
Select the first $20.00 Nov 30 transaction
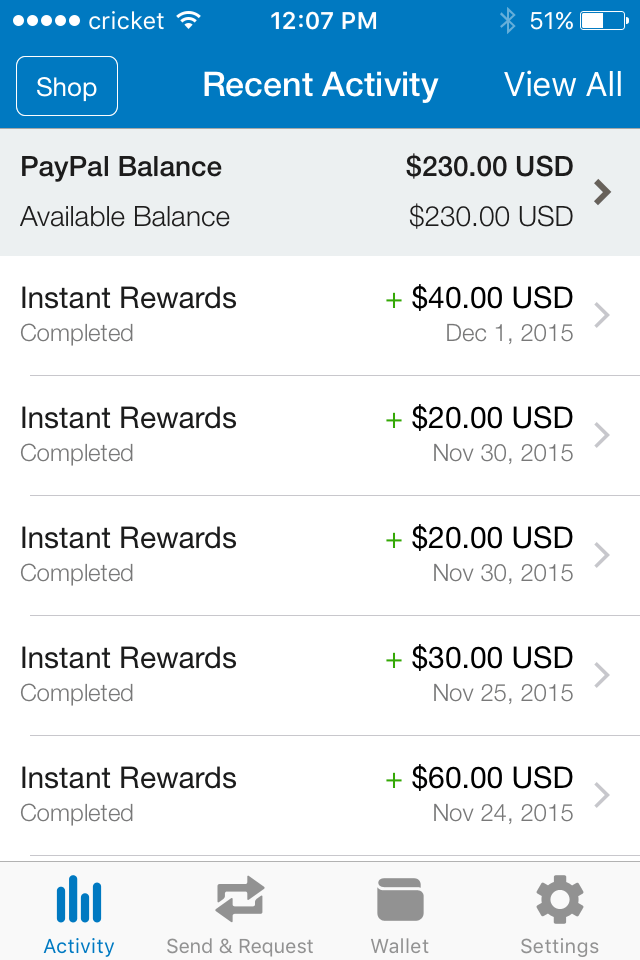(x=320, y=435)
